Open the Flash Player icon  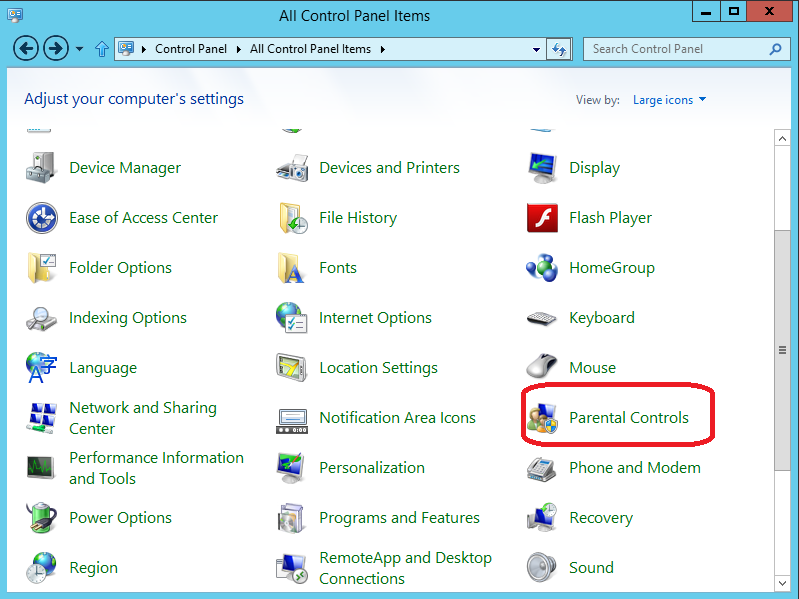pyautogui.click(x=542, y=217)
